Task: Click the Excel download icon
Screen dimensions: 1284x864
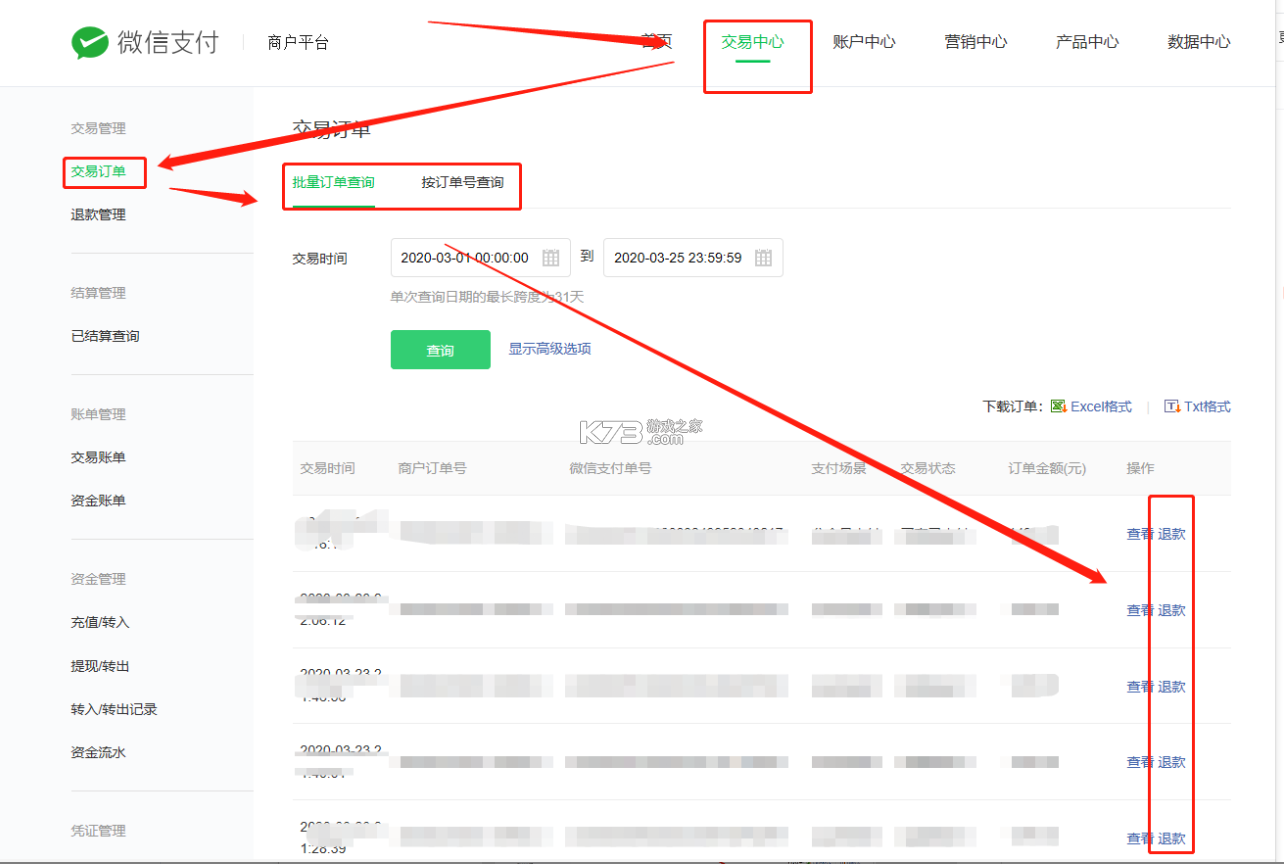Action: pos(1058,407)
